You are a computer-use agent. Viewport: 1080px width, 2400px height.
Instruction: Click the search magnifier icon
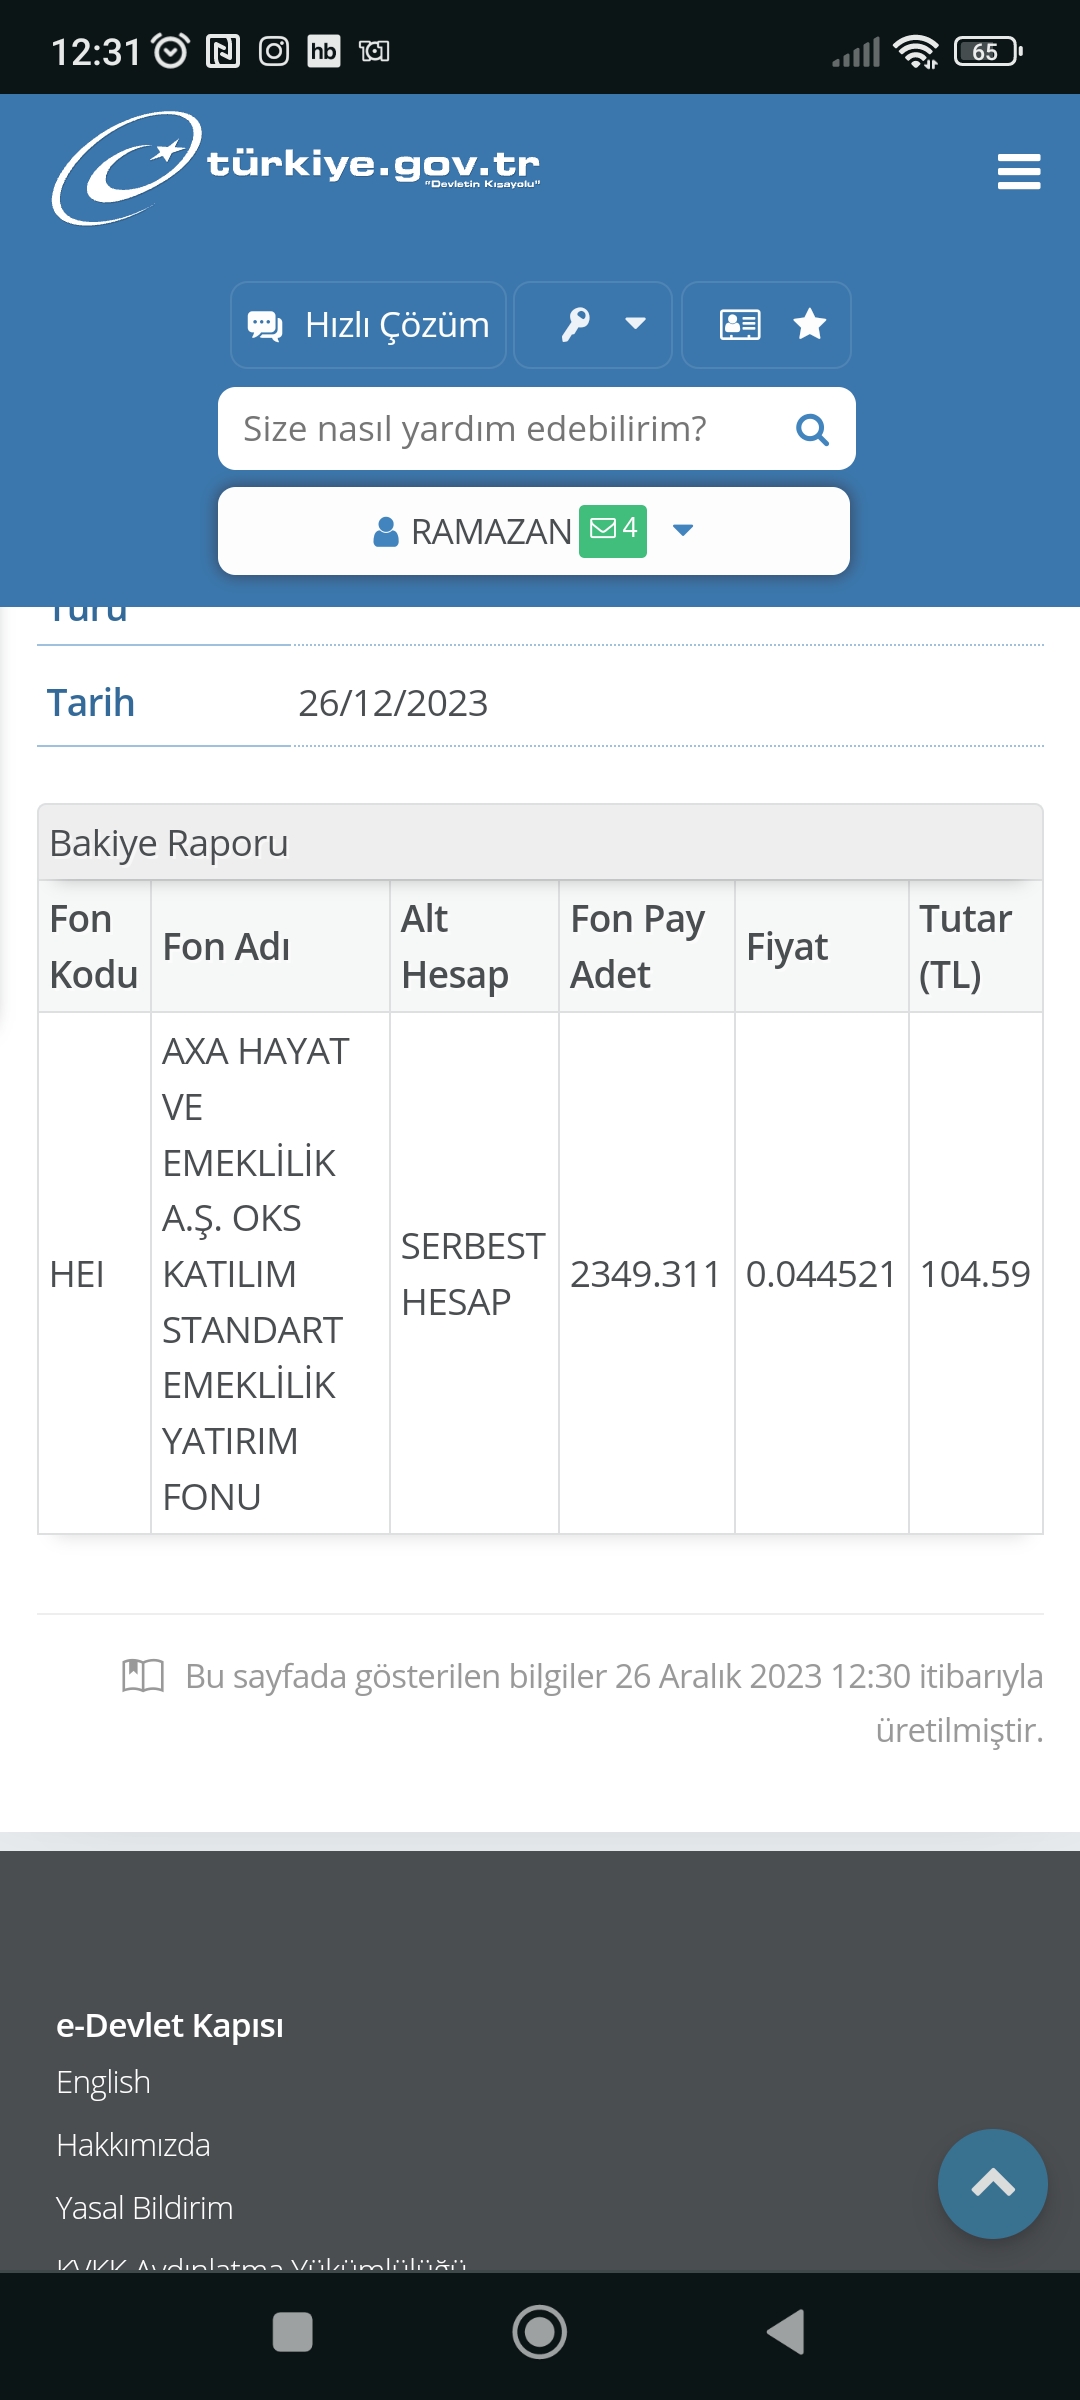812,429
